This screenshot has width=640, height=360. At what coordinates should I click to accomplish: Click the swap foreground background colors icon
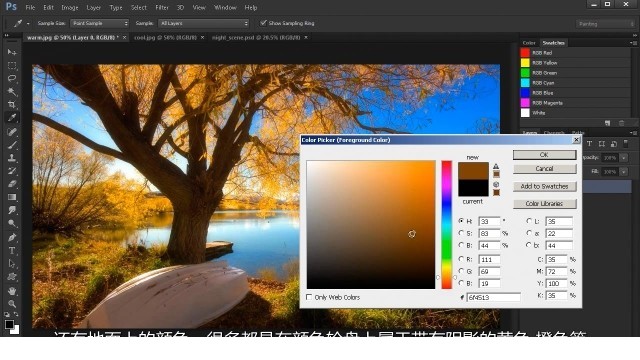[16, 314]
